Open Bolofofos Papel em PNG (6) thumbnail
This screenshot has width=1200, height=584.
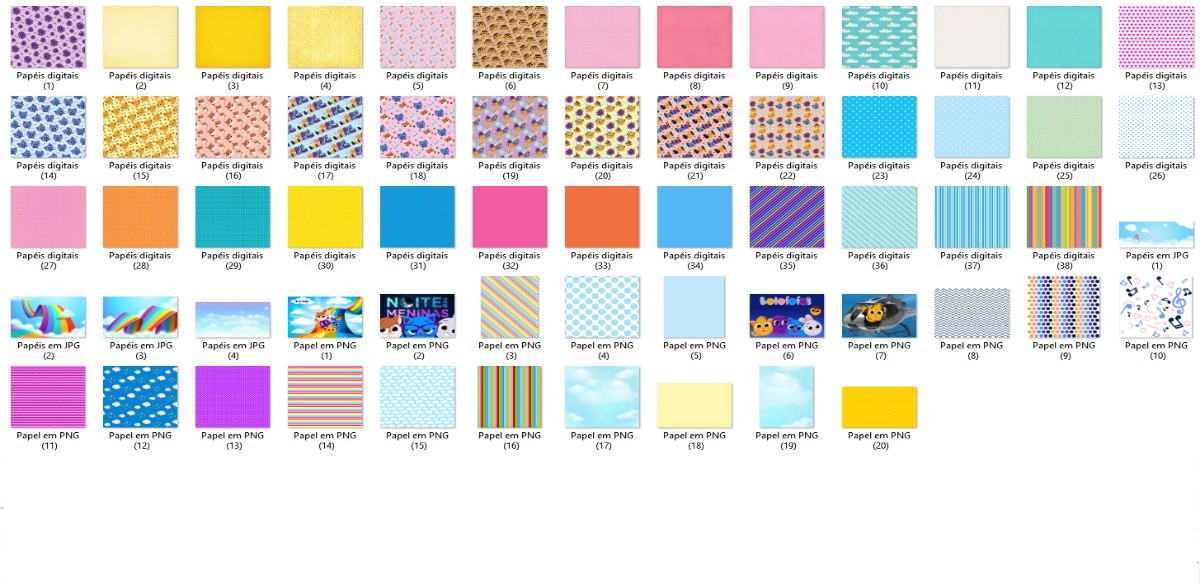pyautogui.click(x=787, y=316)
